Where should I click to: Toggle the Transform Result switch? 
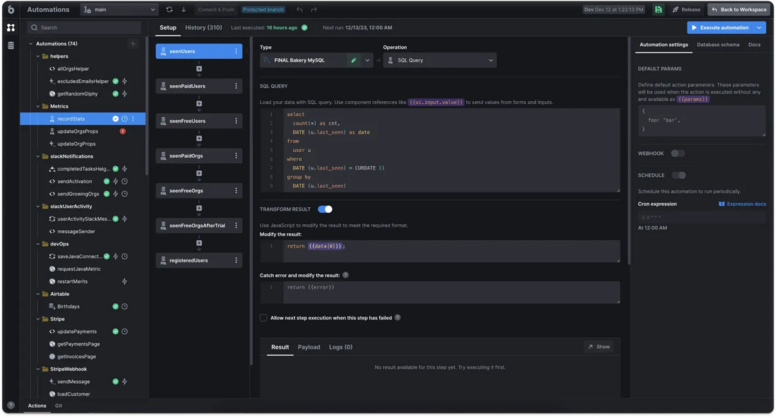(325, 209)
